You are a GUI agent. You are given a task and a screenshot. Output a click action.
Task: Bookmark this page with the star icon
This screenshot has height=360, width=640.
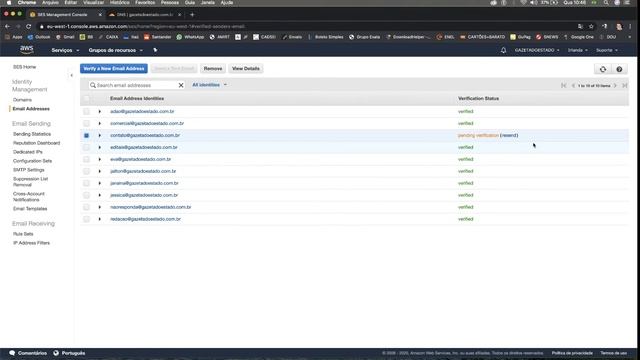click(x=591, y=27)
